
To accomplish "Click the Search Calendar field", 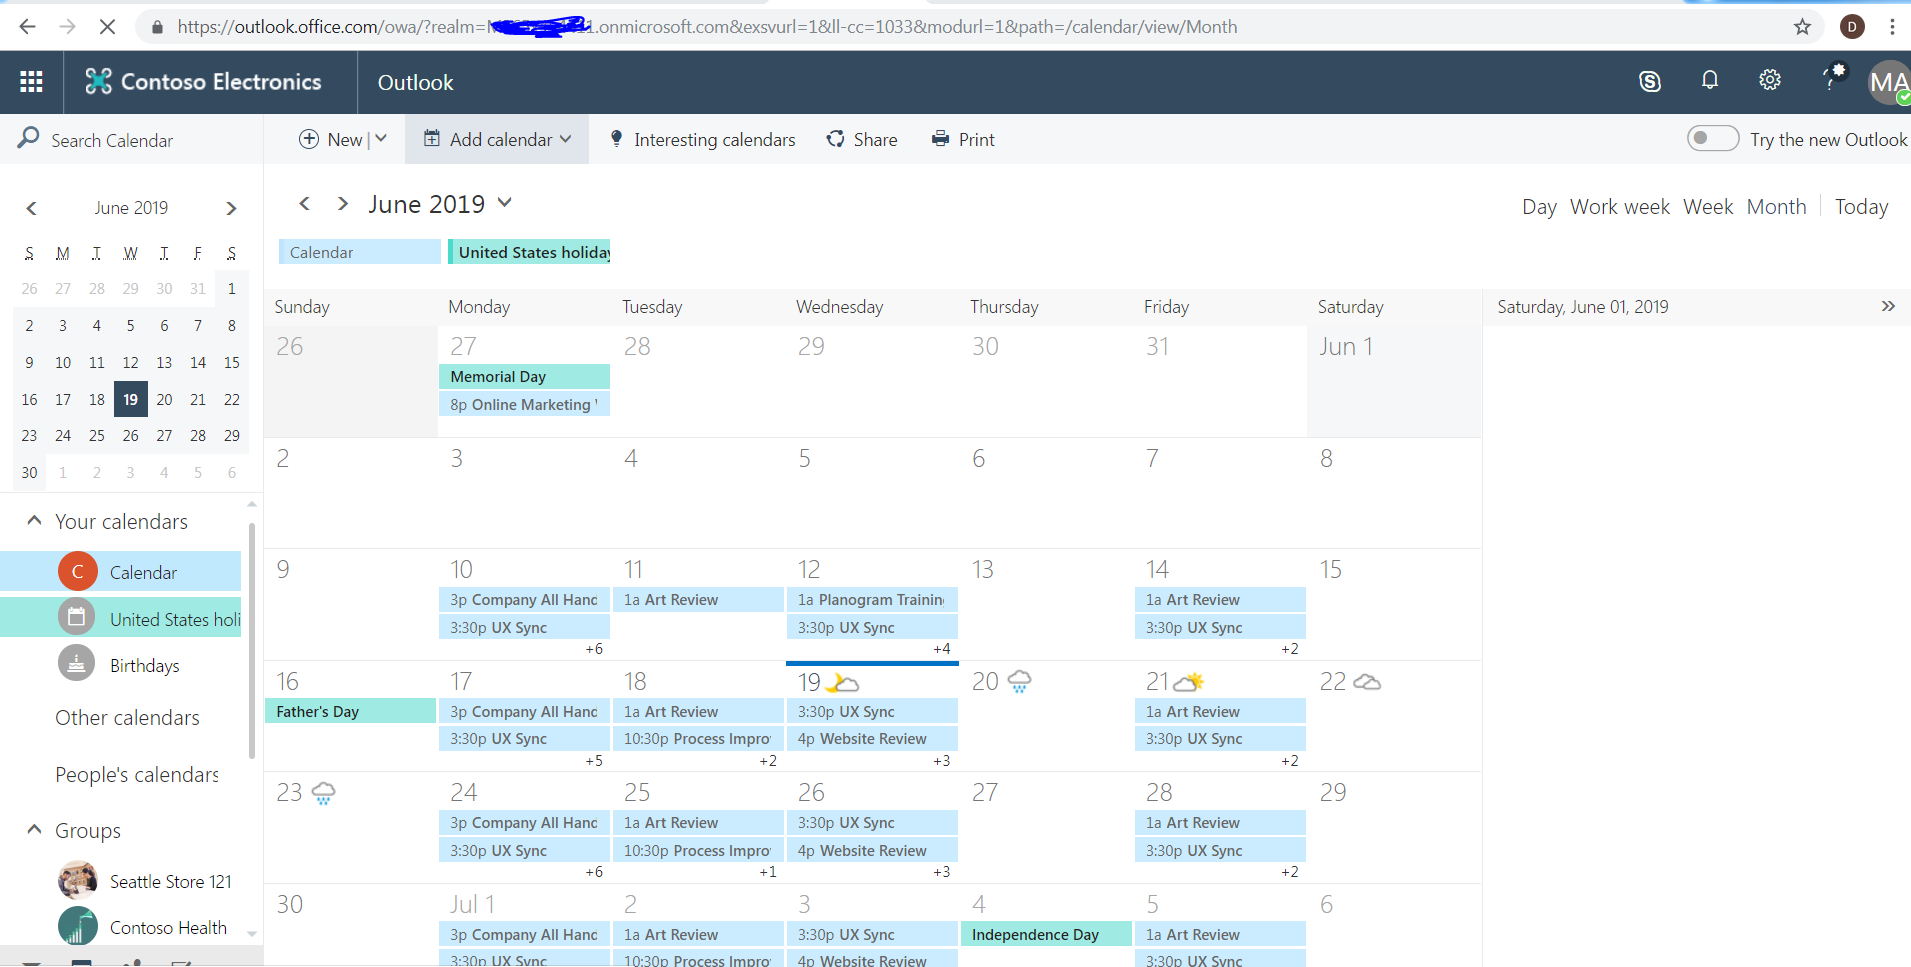I will 112,140.
